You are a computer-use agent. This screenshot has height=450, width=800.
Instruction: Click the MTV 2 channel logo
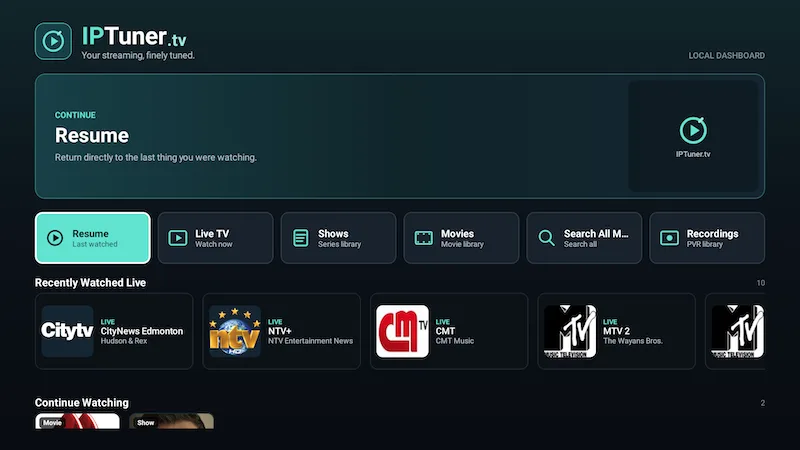click(569, 331)
